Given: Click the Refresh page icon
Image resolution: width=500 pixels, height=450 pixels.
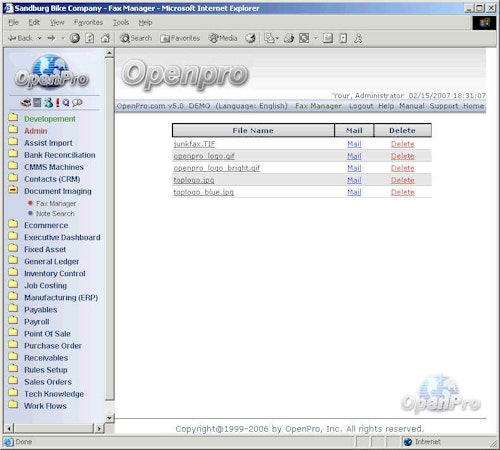Looking at the screenshot, I should (90, 38).
